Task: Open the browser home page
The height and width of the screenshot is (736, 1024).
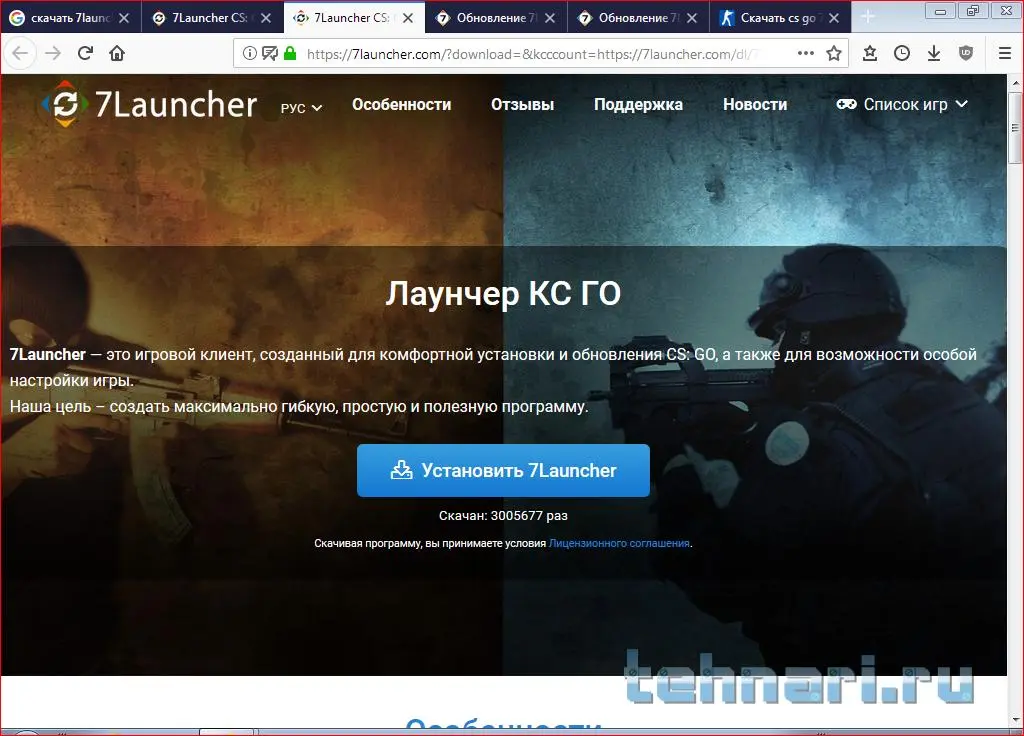Action: 117,53
